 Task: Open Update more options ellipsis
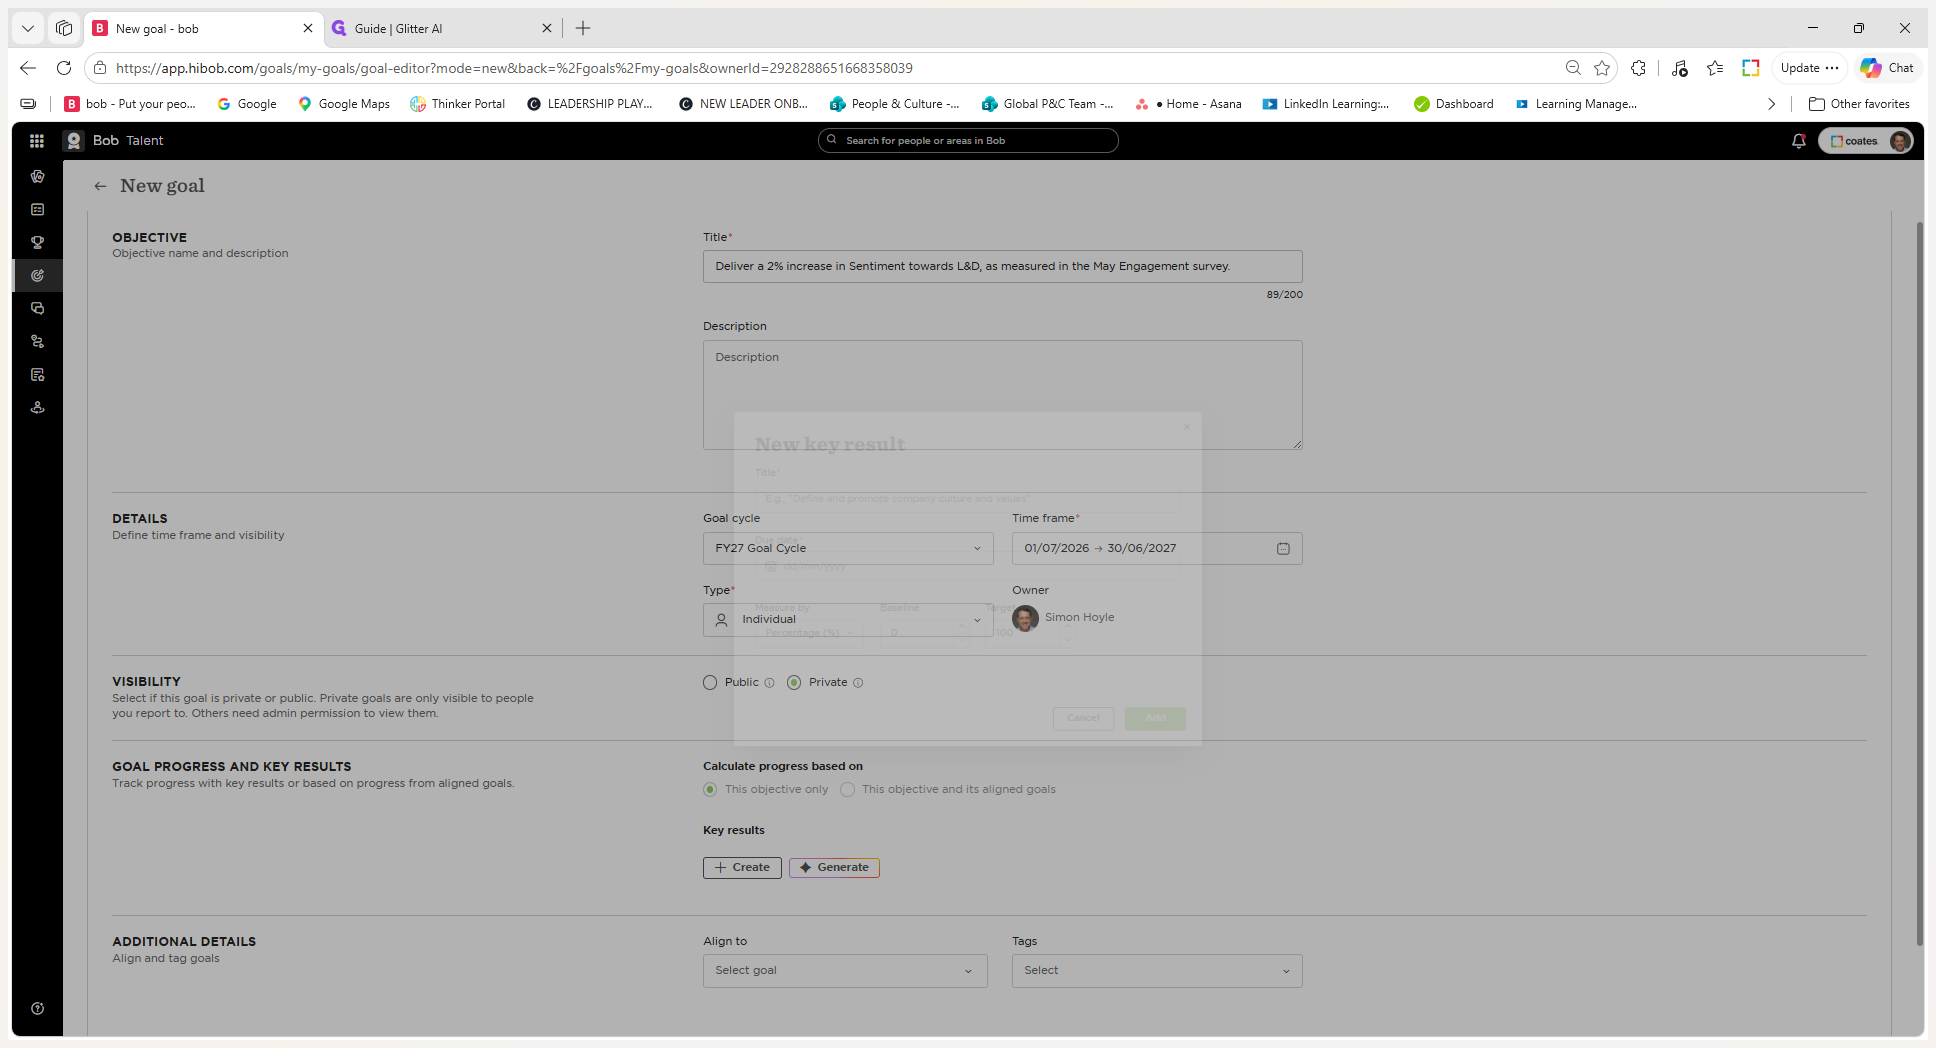[x=1832, y=68]
